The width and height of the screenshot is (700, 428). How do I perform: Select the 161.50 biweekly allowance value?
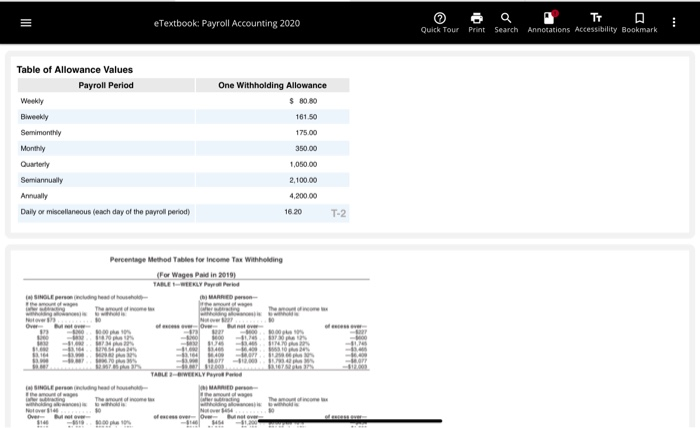pos(306,117)
